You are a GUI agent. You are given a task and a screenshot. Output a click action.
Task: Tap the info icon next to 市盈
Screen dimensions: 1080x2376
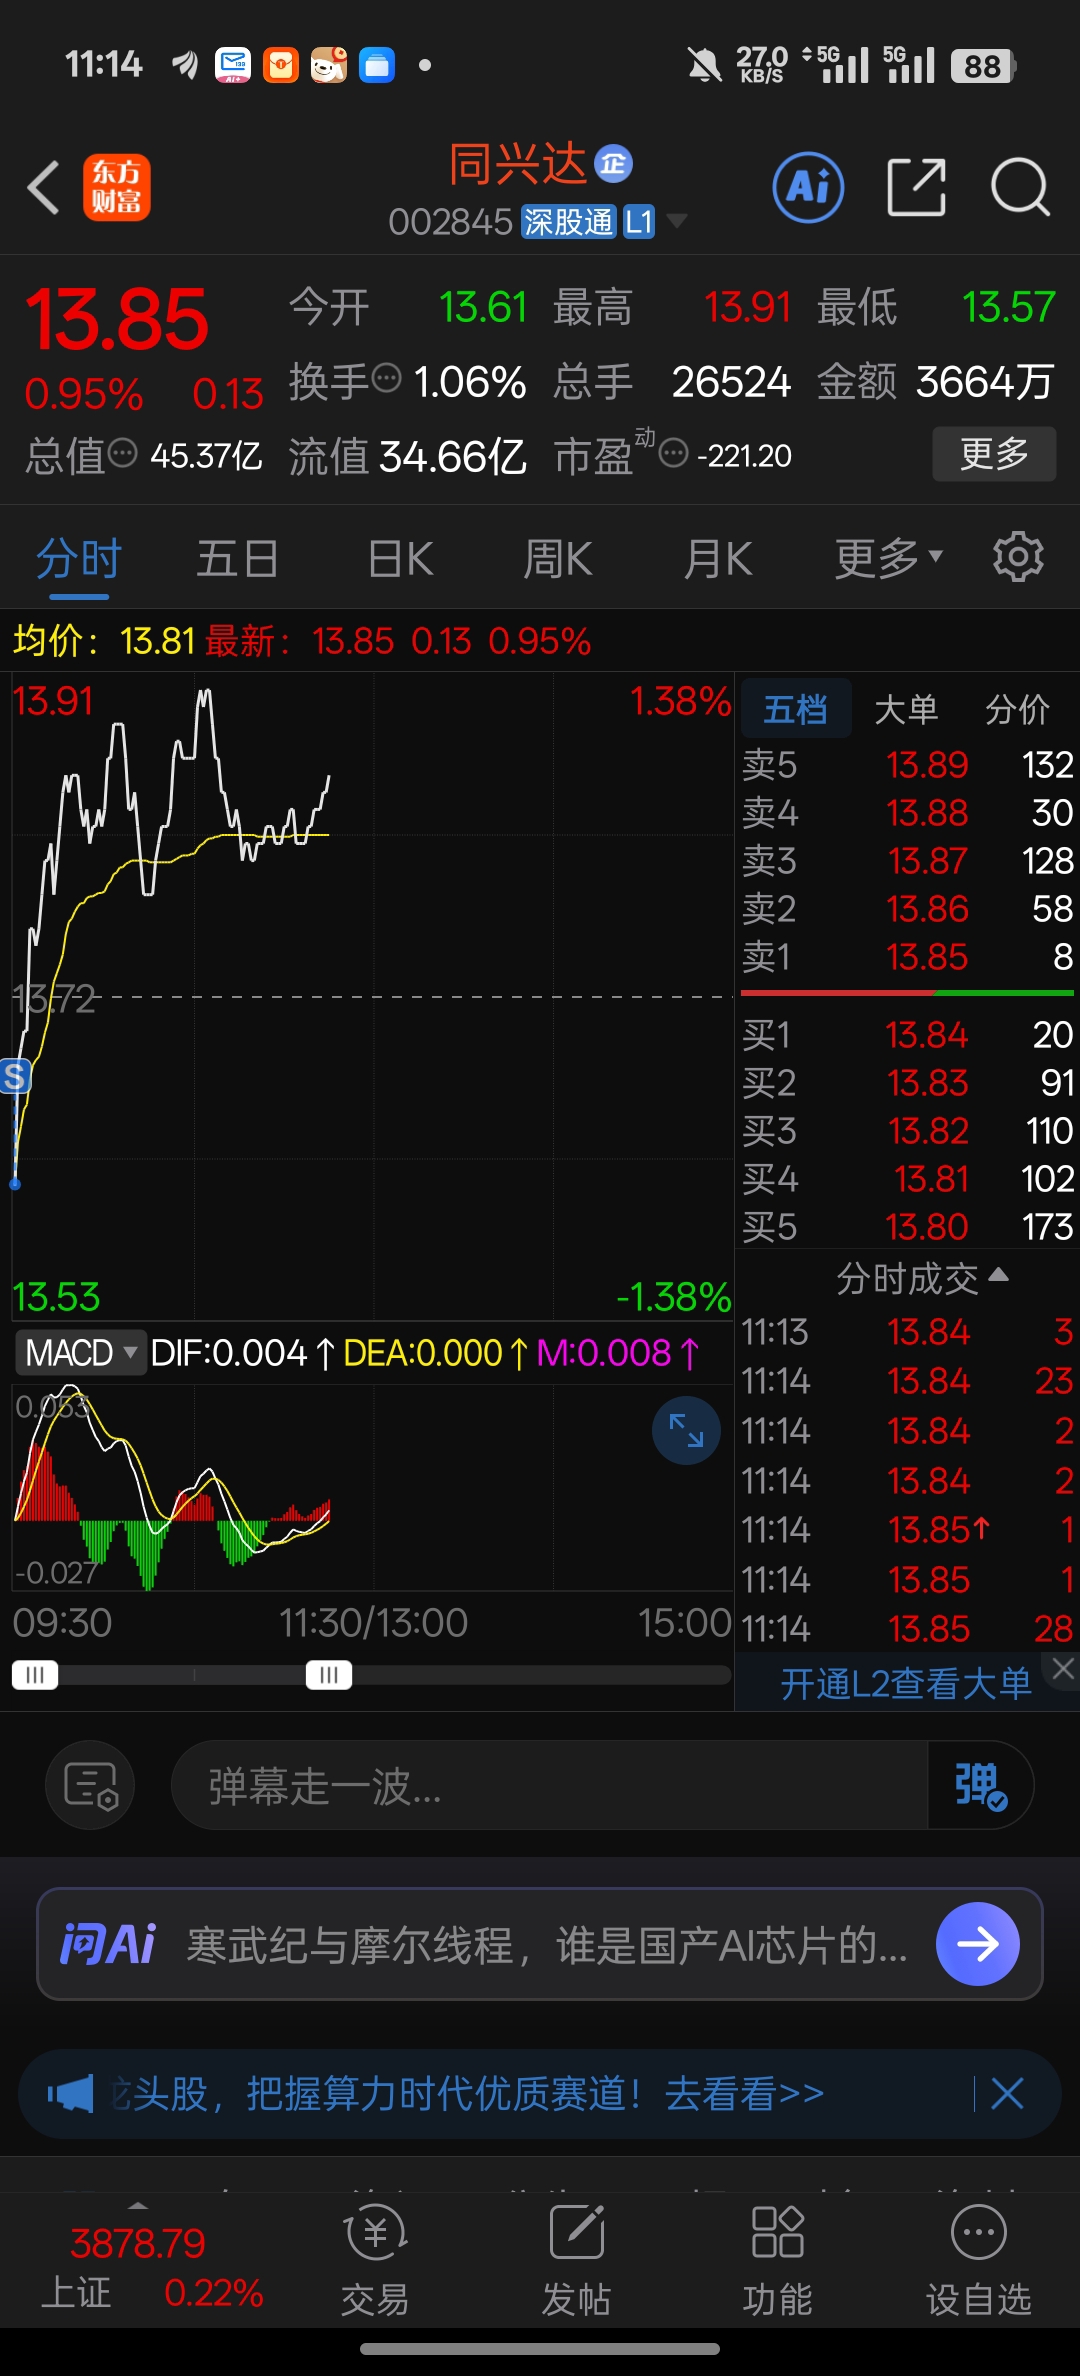(x=674, y=454)
